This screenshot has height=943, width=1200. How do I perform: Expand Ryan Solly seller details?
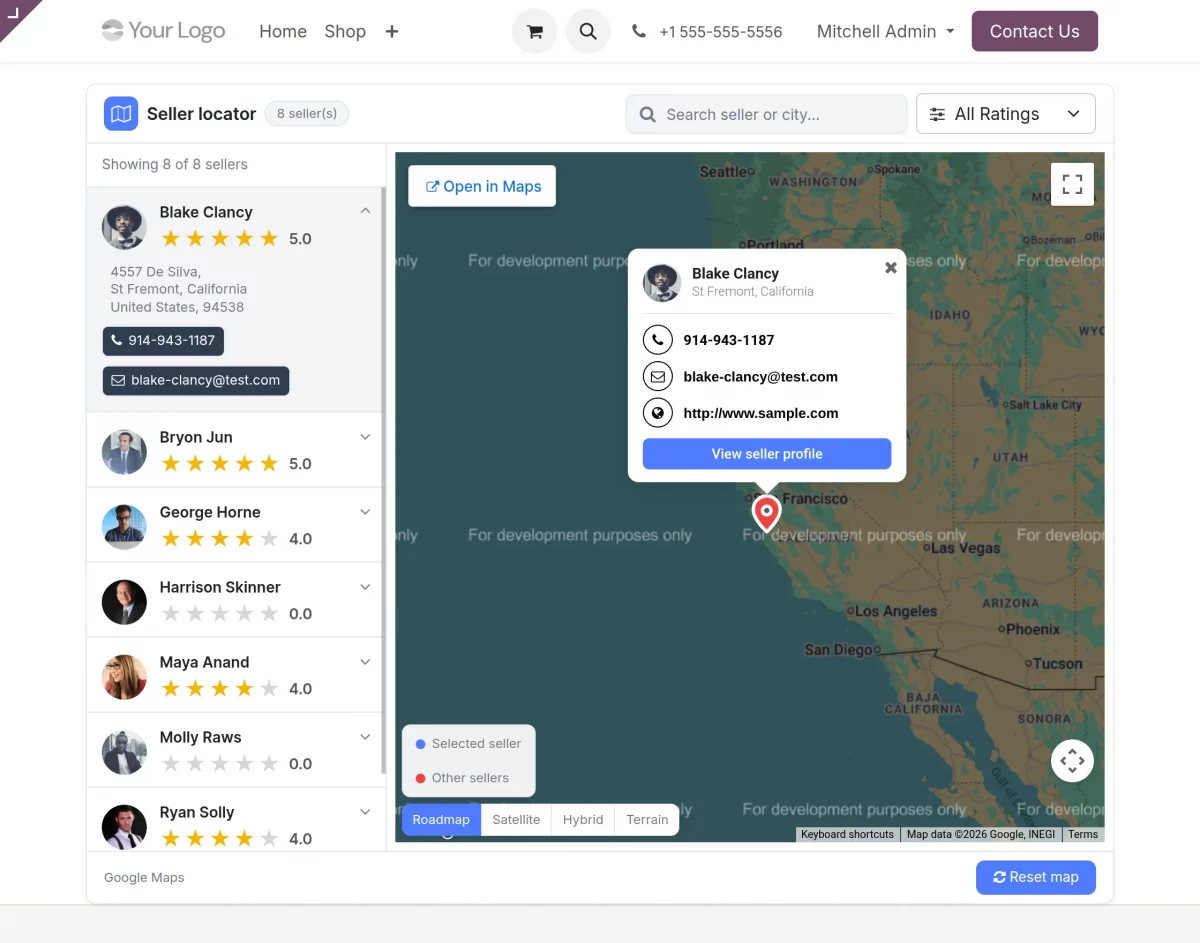point(365,812)
